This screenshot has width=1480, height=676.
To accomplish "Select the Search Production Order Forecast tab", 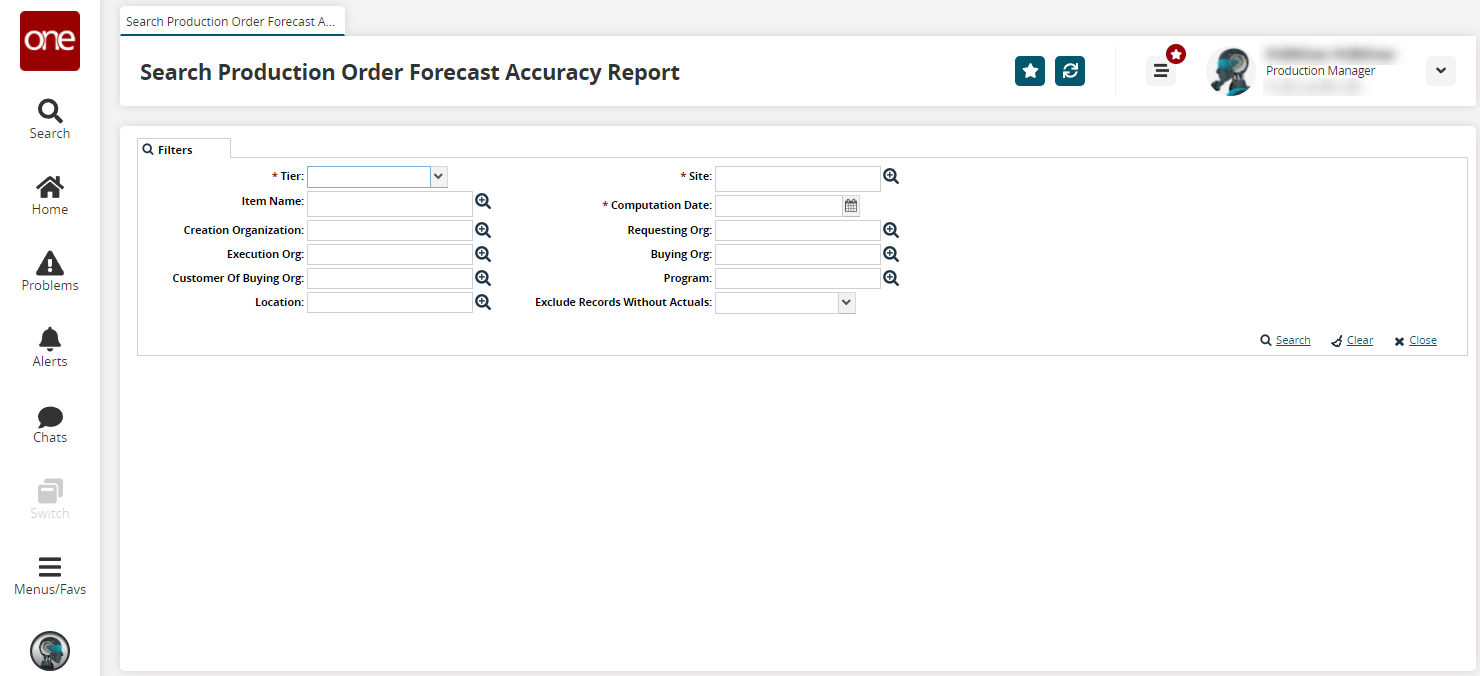I will [231, 22].
